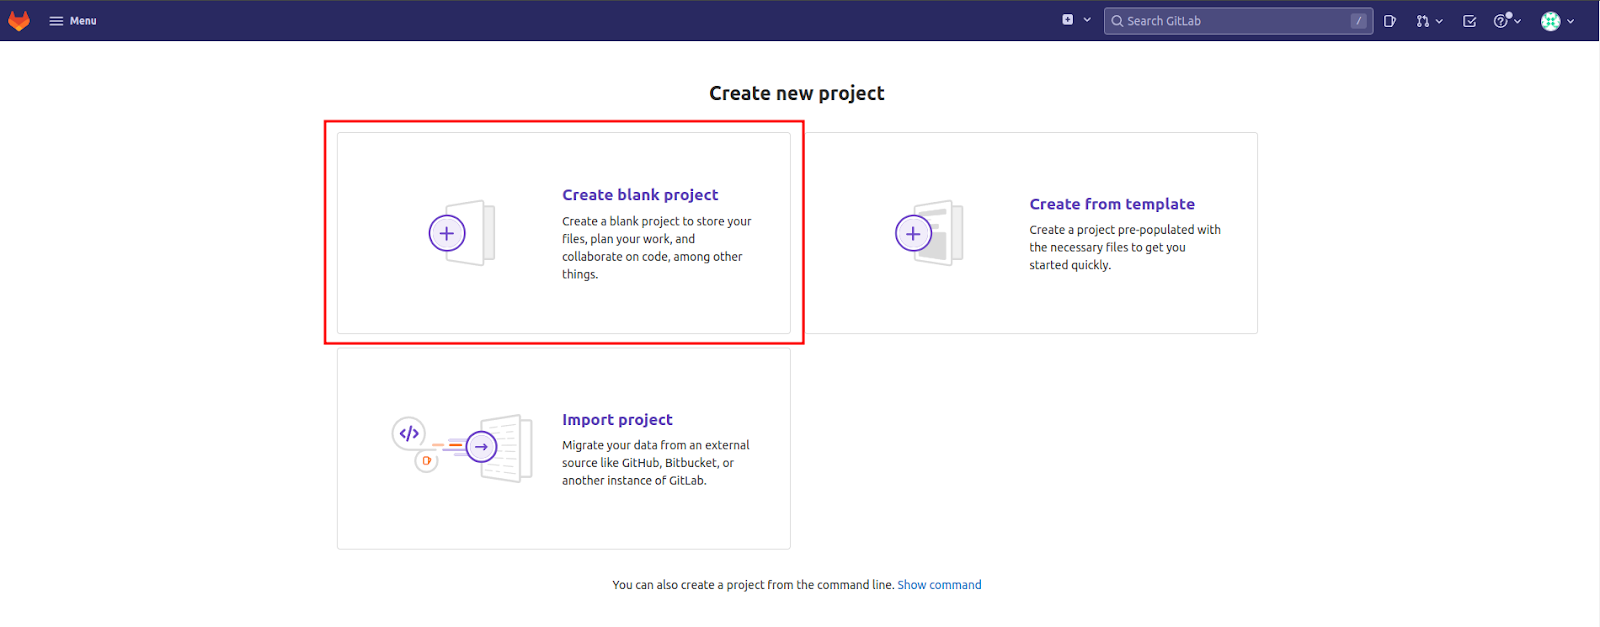The width and height of the screenshot is (1600, 627).
Task: Open the Issues icon in navbar
Action: (x=1390, y=21)
